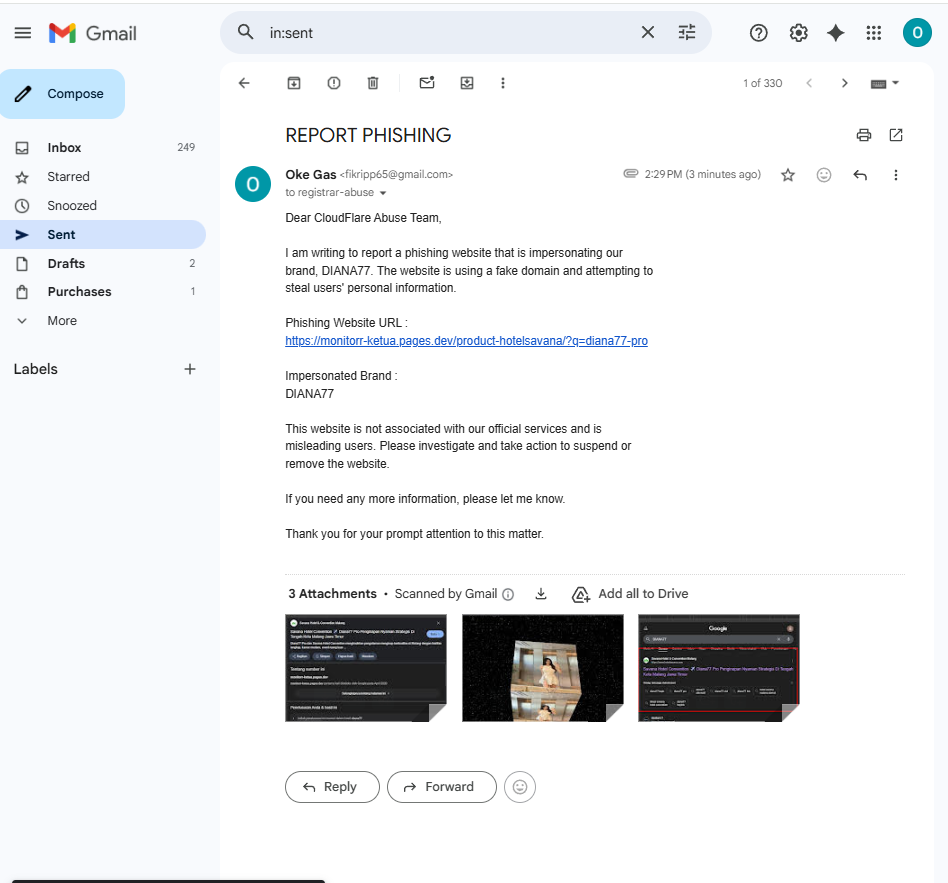Open the first attachment thumbnail
Screen dimensions: 948x883
coord(366,668)
